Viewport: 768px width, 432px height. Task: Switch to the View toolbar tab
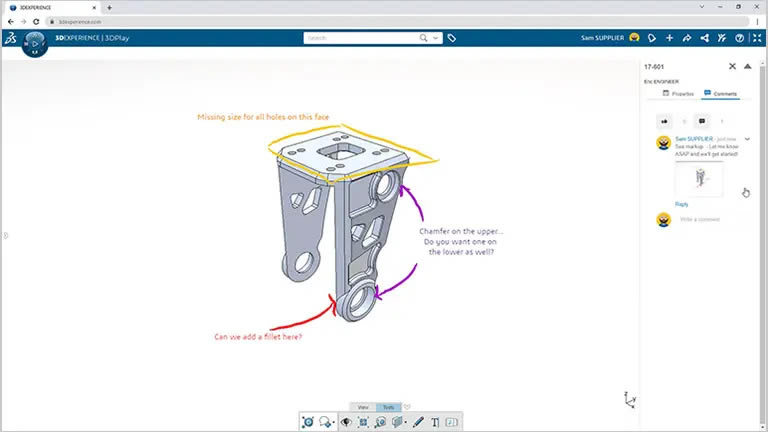[363, 407]
